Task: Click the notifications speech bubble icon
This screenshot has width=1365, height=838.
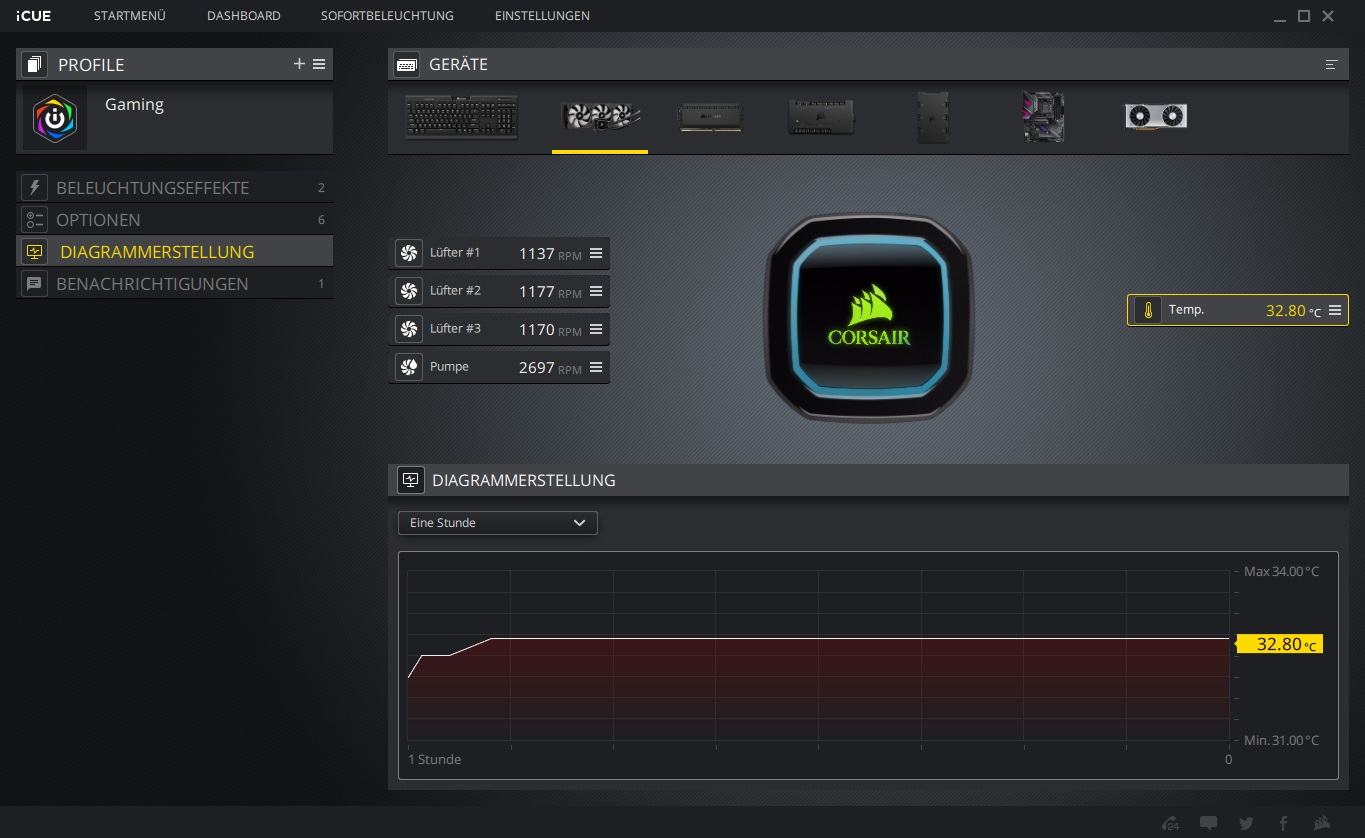Action: (34, 284)
